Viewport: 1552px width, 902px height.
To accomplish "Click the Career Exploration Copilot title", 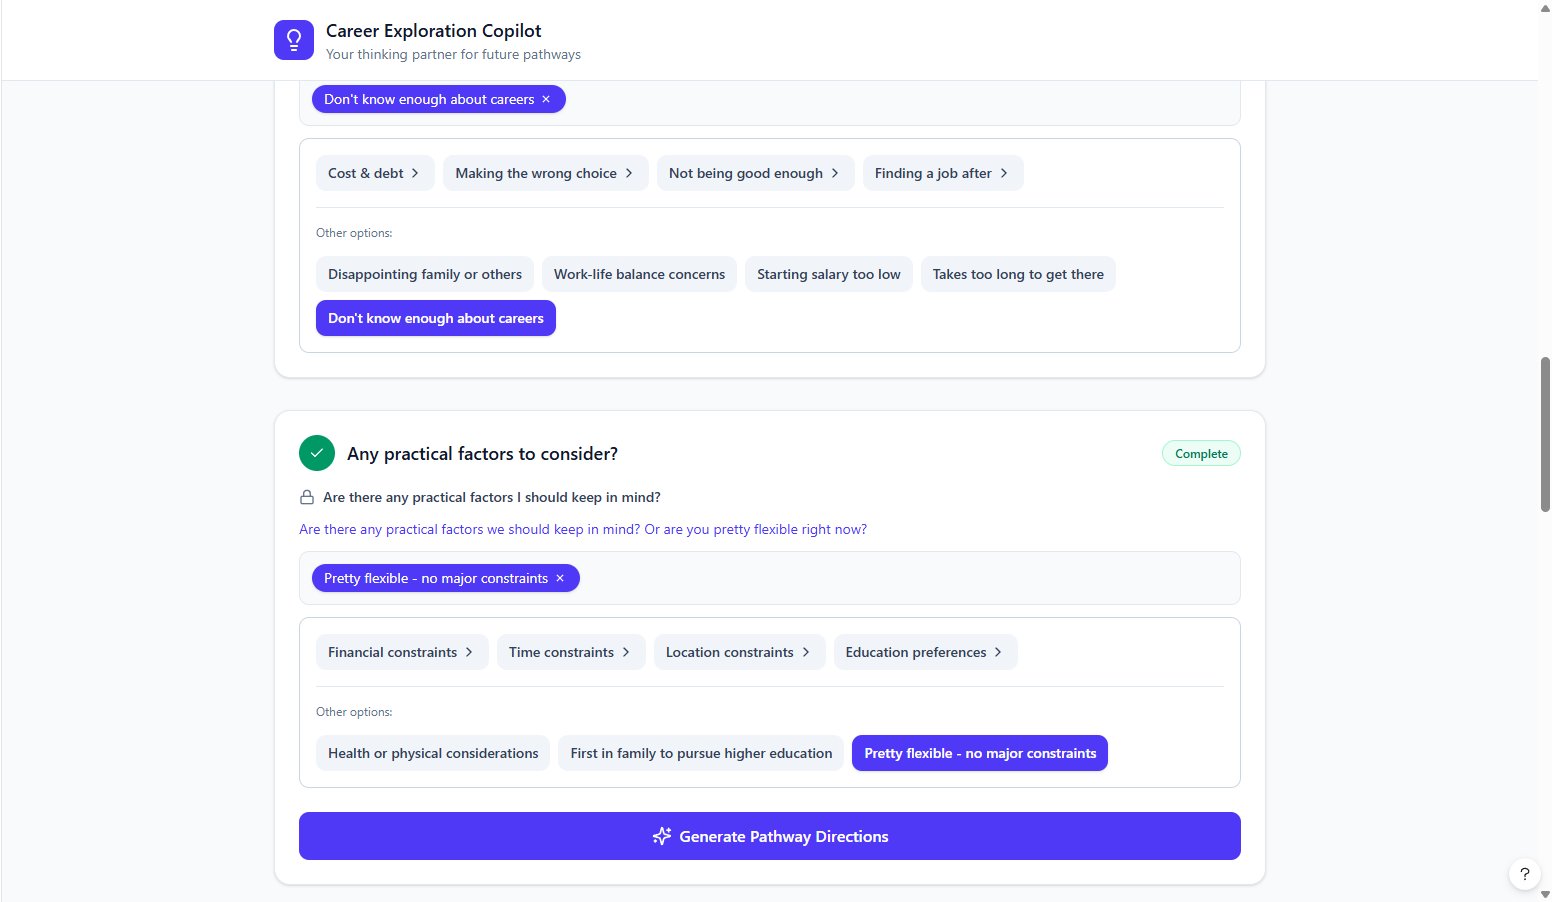I will [x=434, y=31].
